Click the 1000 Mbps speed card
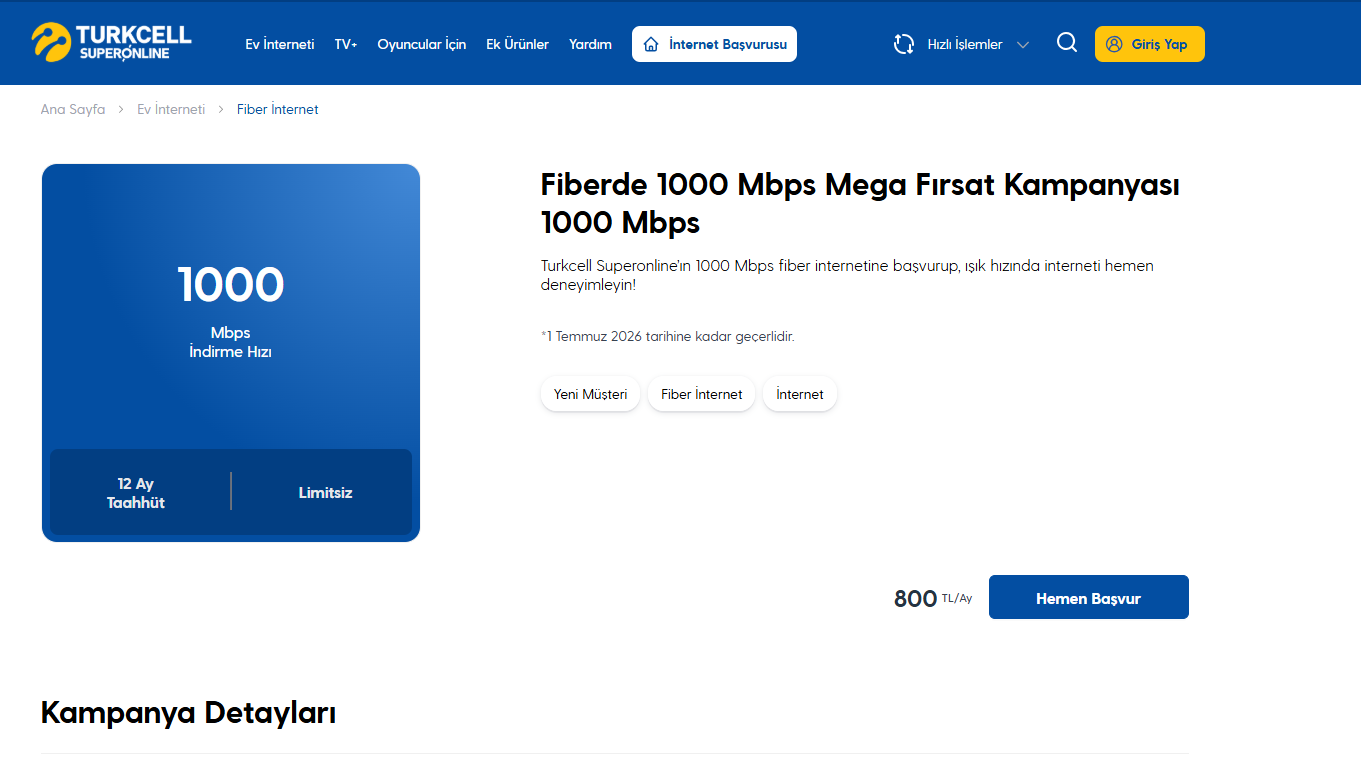 tap(231, 353)
